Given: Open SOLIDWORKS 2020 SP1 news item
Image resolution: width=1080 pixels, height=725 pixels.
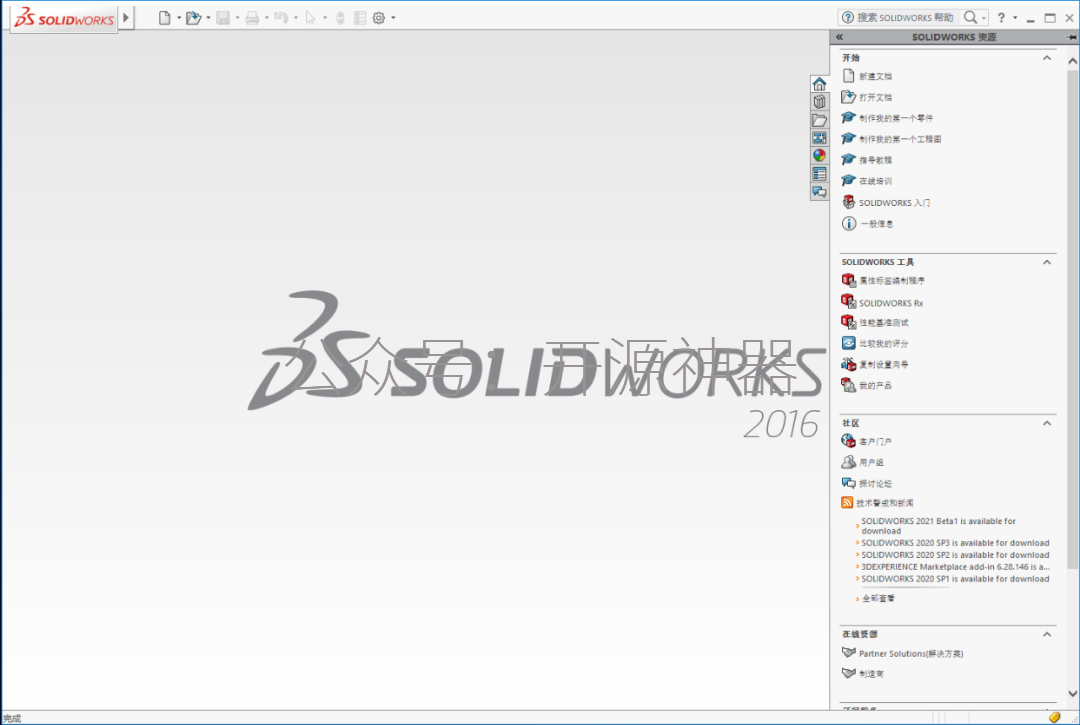Looking at the screenshot, I should [955, 579].
